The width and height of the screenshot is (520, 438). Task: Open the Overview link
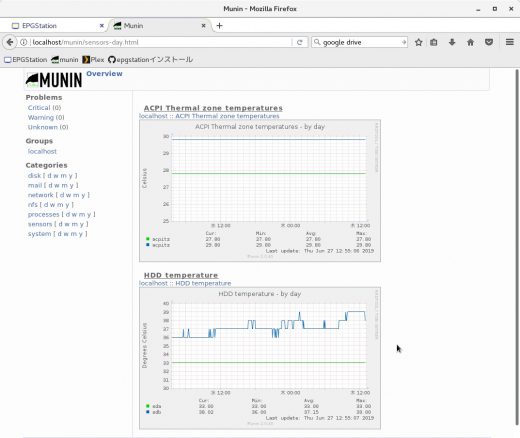point(104,74)
